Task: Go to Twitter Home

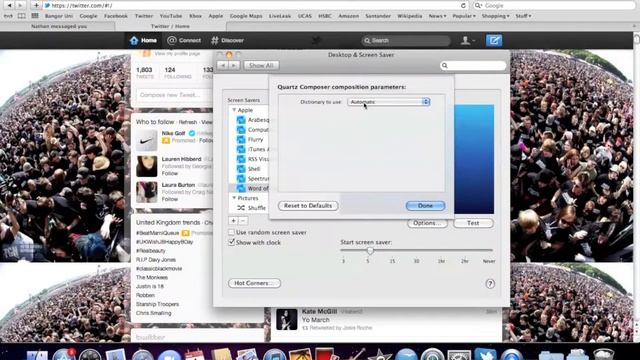Action: click(143, 40)
